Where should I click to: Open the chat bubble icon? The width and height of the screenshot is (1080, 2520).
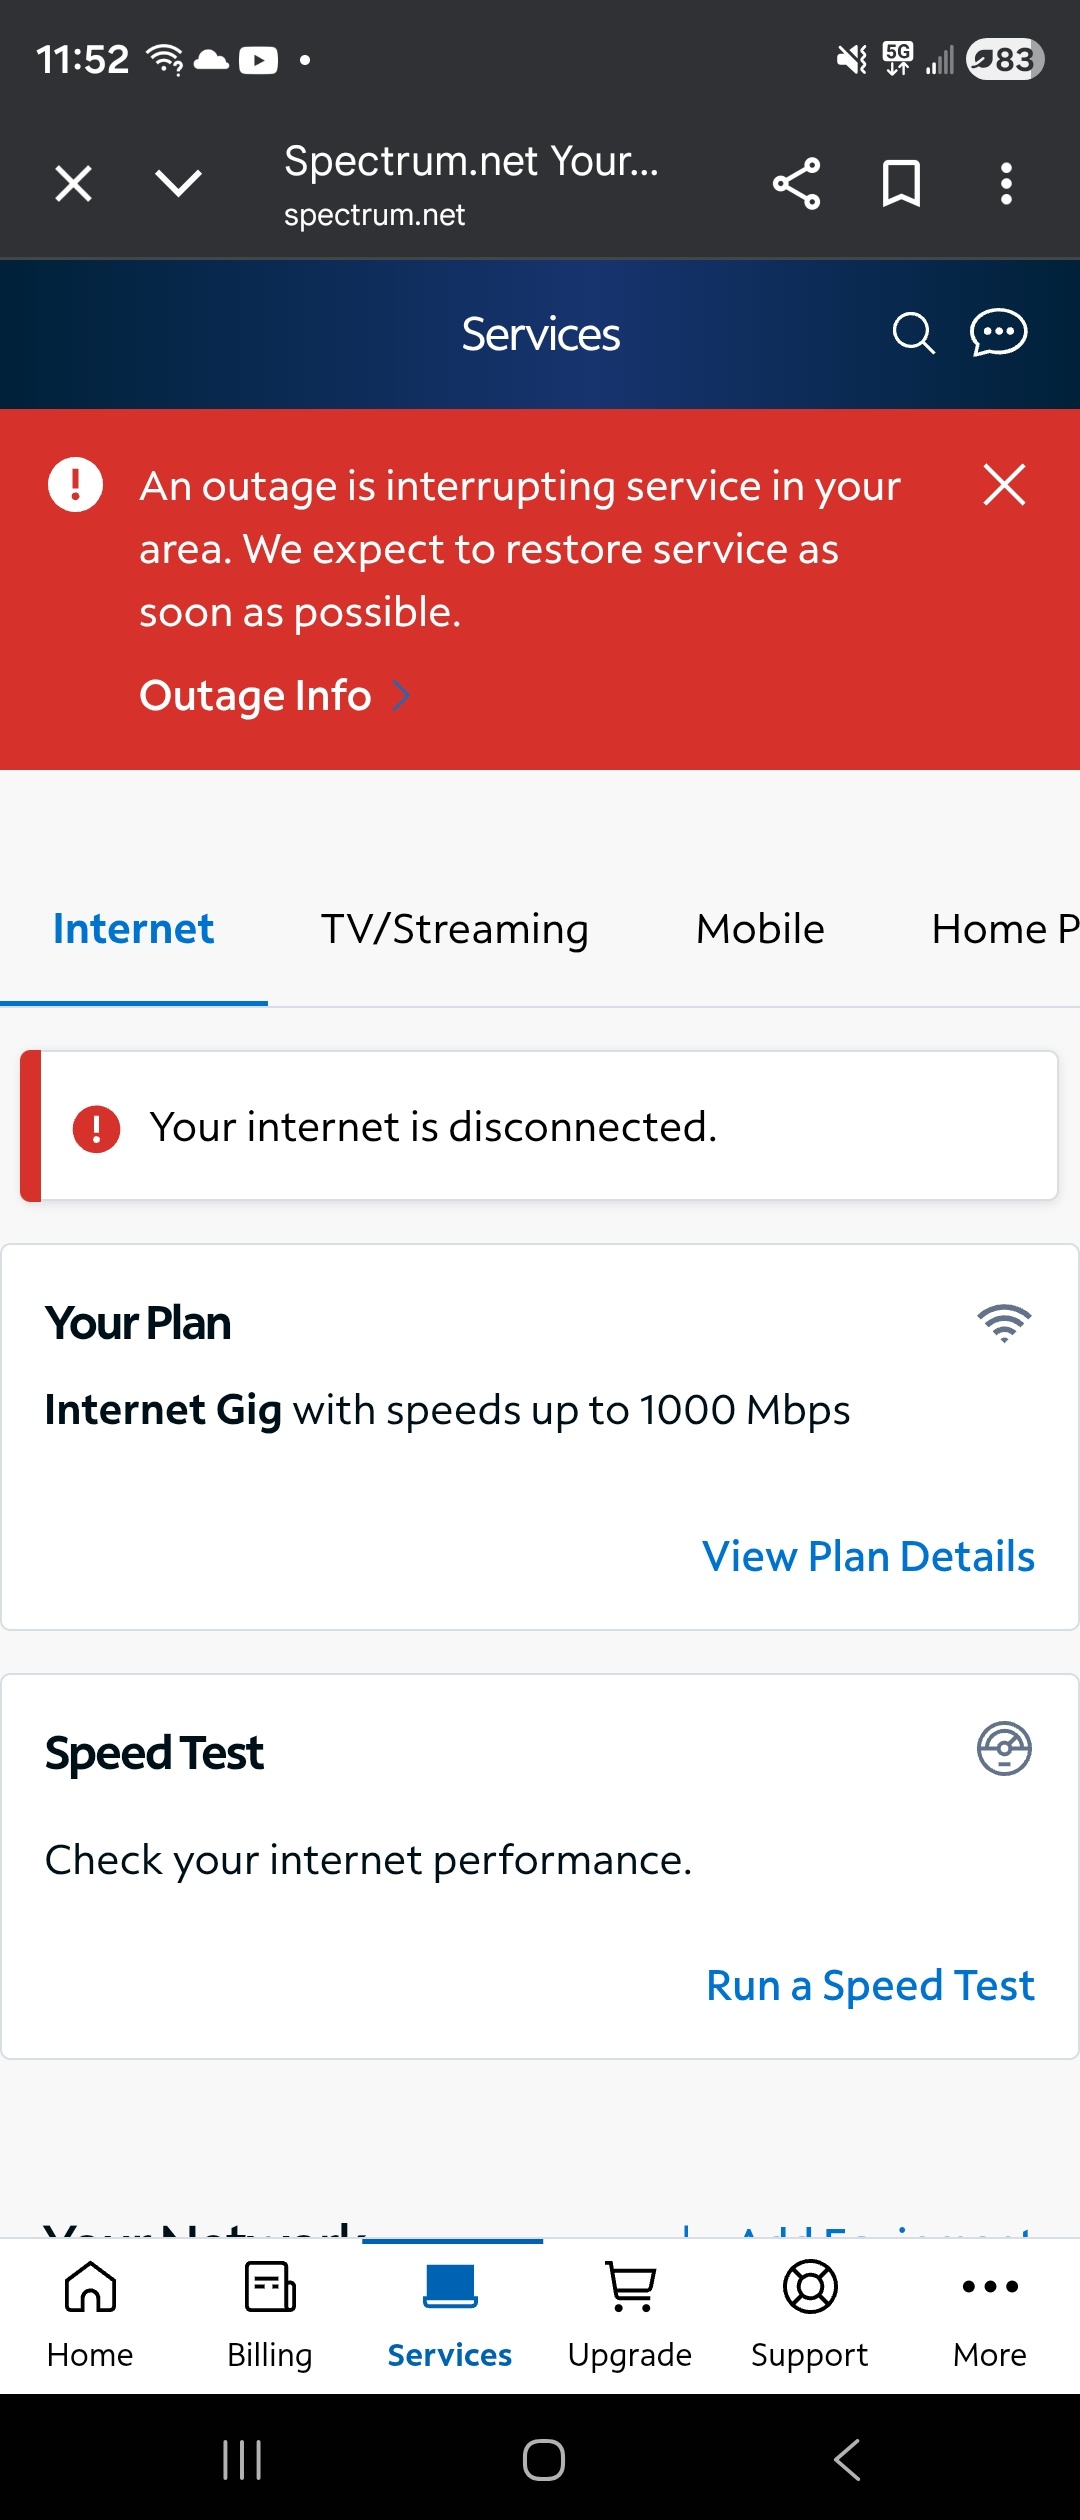[998, 334]
